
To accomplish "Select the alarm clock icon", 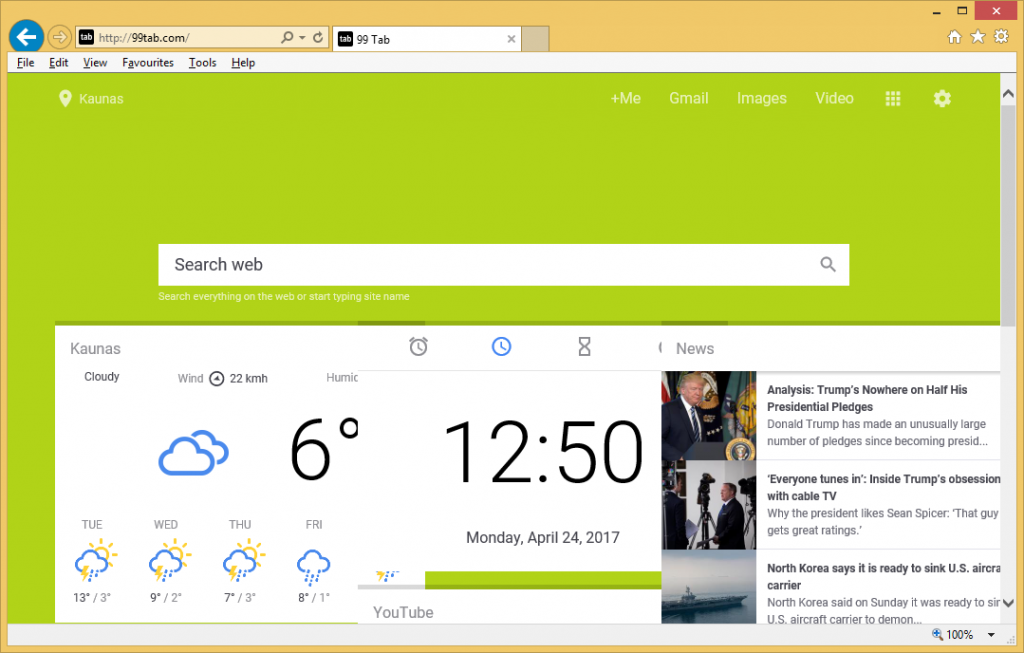I will click(x=419, y=347).
